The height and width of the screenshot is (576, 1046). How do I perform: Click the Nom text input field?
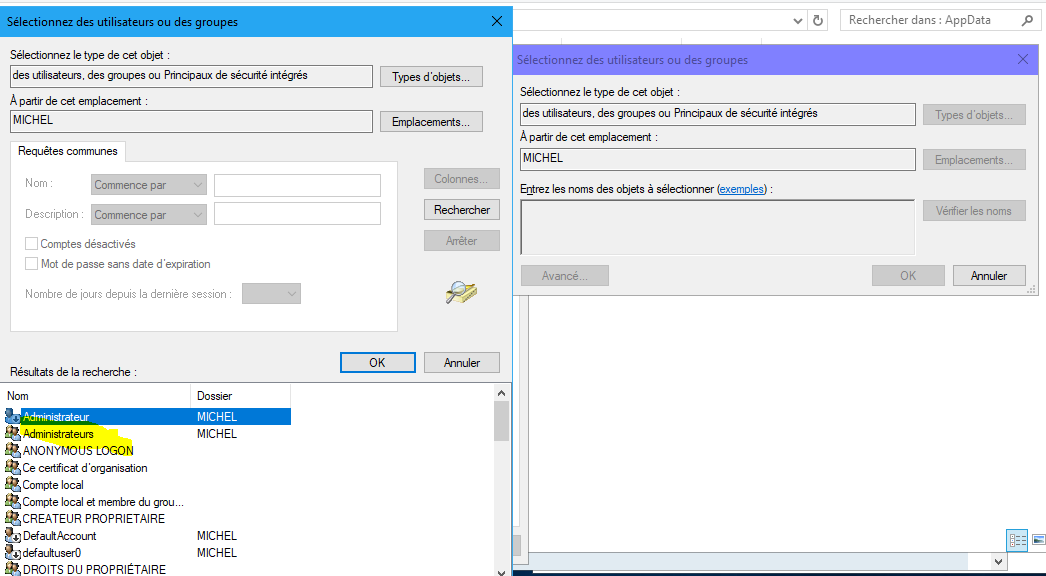pos(298,185)
